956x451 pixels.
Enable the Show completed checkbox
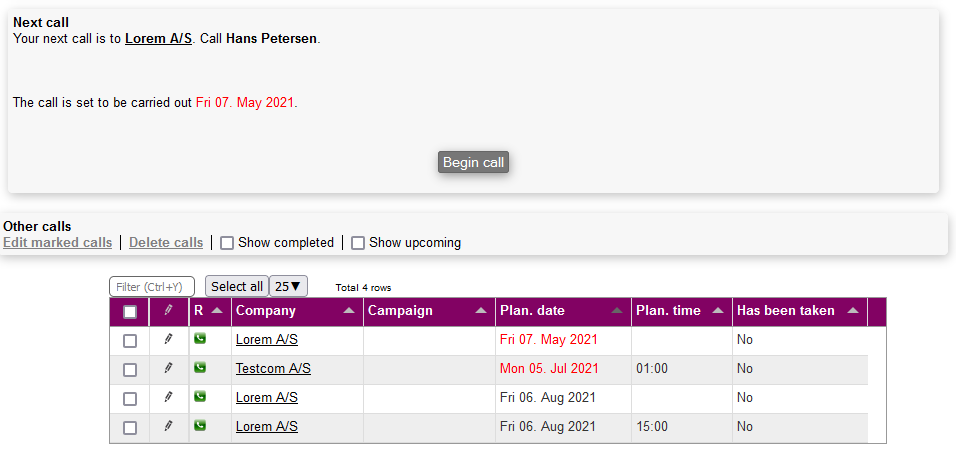click(x=227, y=243)
